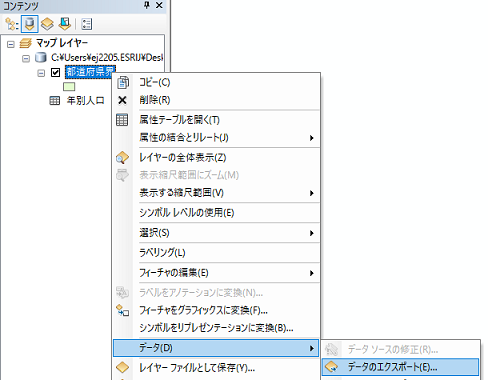Open table of contents Options icon
Image resolution: width=488 pixels, height=380 pixels.
click(x=87, y=24)
